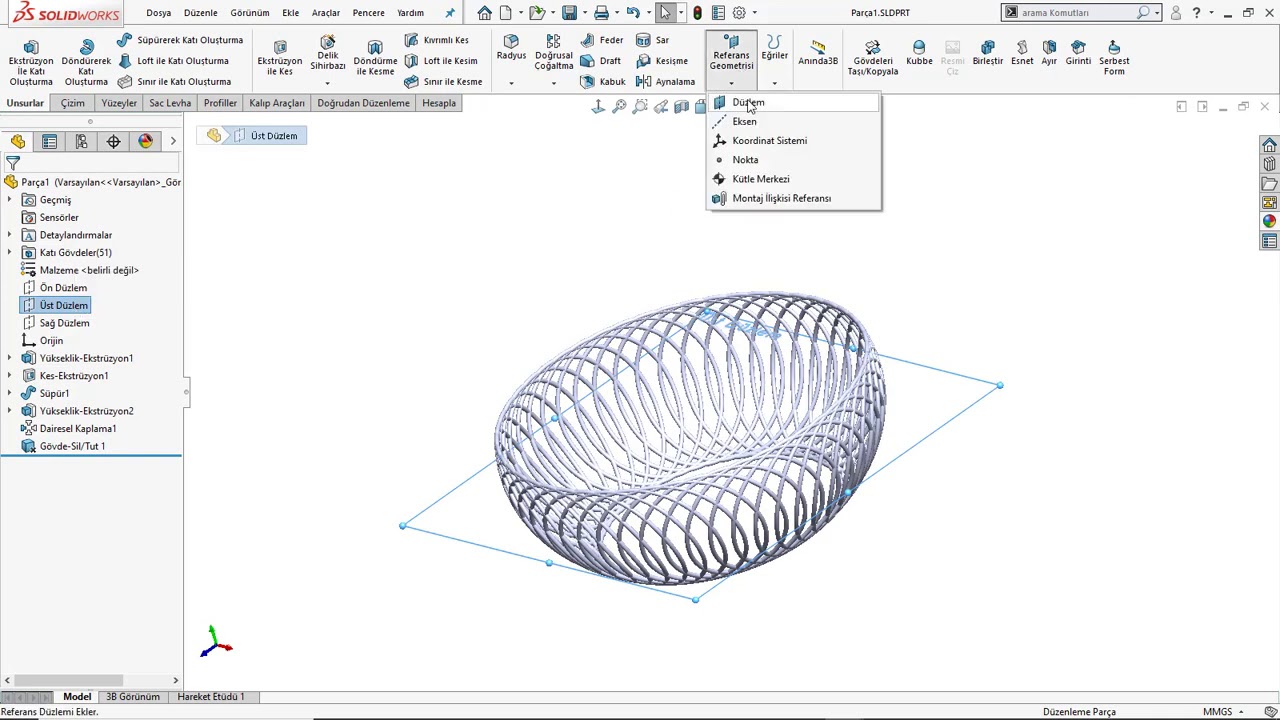Switch to the Çizim tab
The width and height of the screenshot is (1280, 720).
[x=73, y=103]
